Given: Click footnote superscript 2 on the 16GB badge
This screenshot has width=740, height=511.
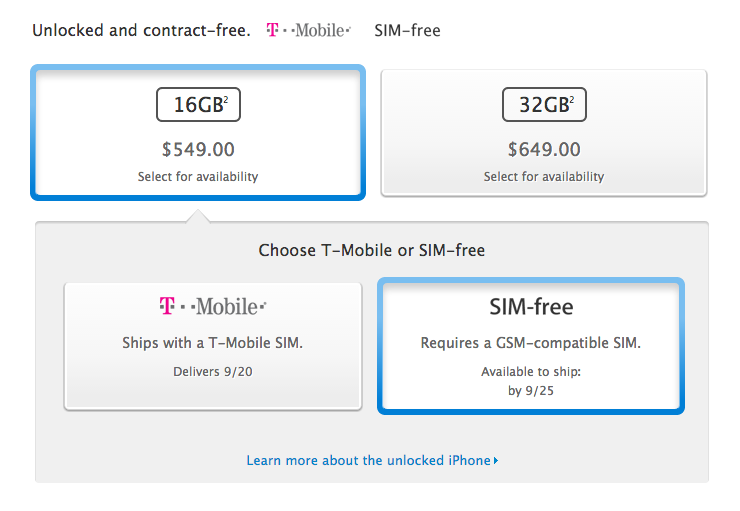Looking at the screenshot, I should click(227, 99).
